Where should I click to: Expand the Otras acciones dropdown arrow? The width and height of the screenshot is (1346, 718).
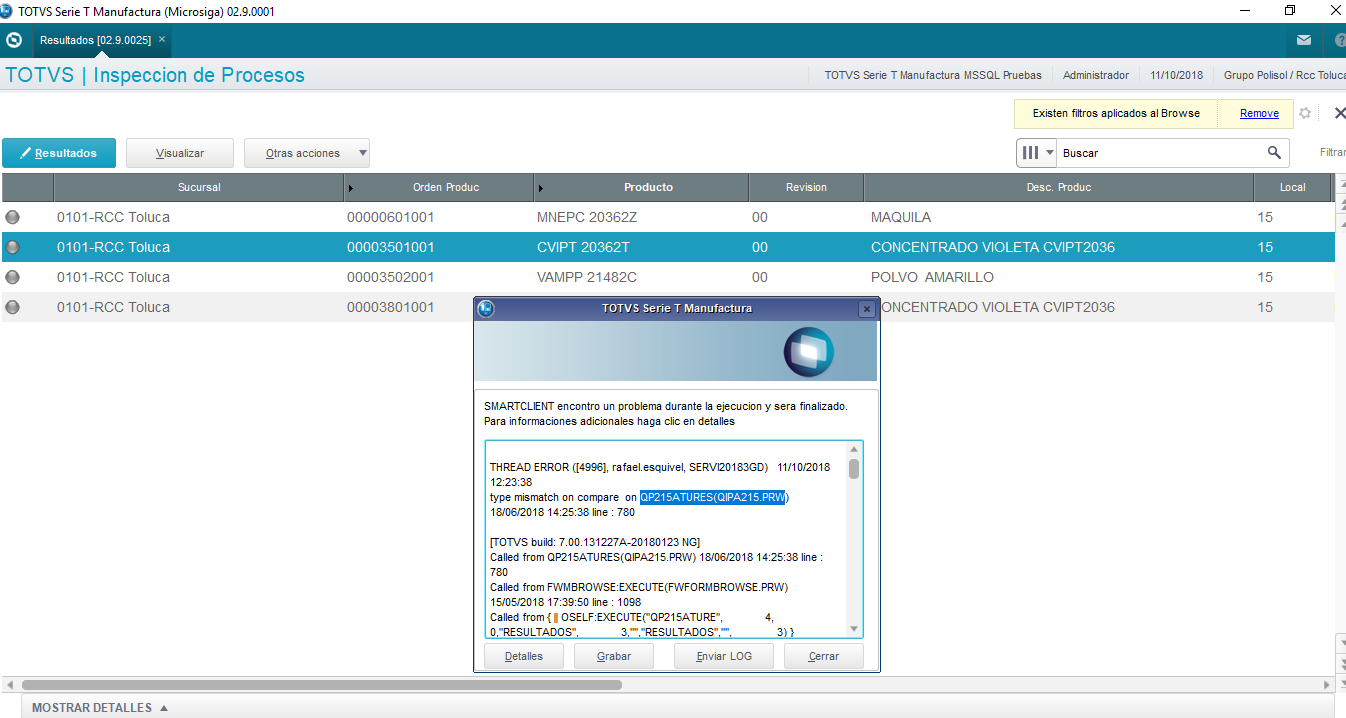[x=362, y=153]
